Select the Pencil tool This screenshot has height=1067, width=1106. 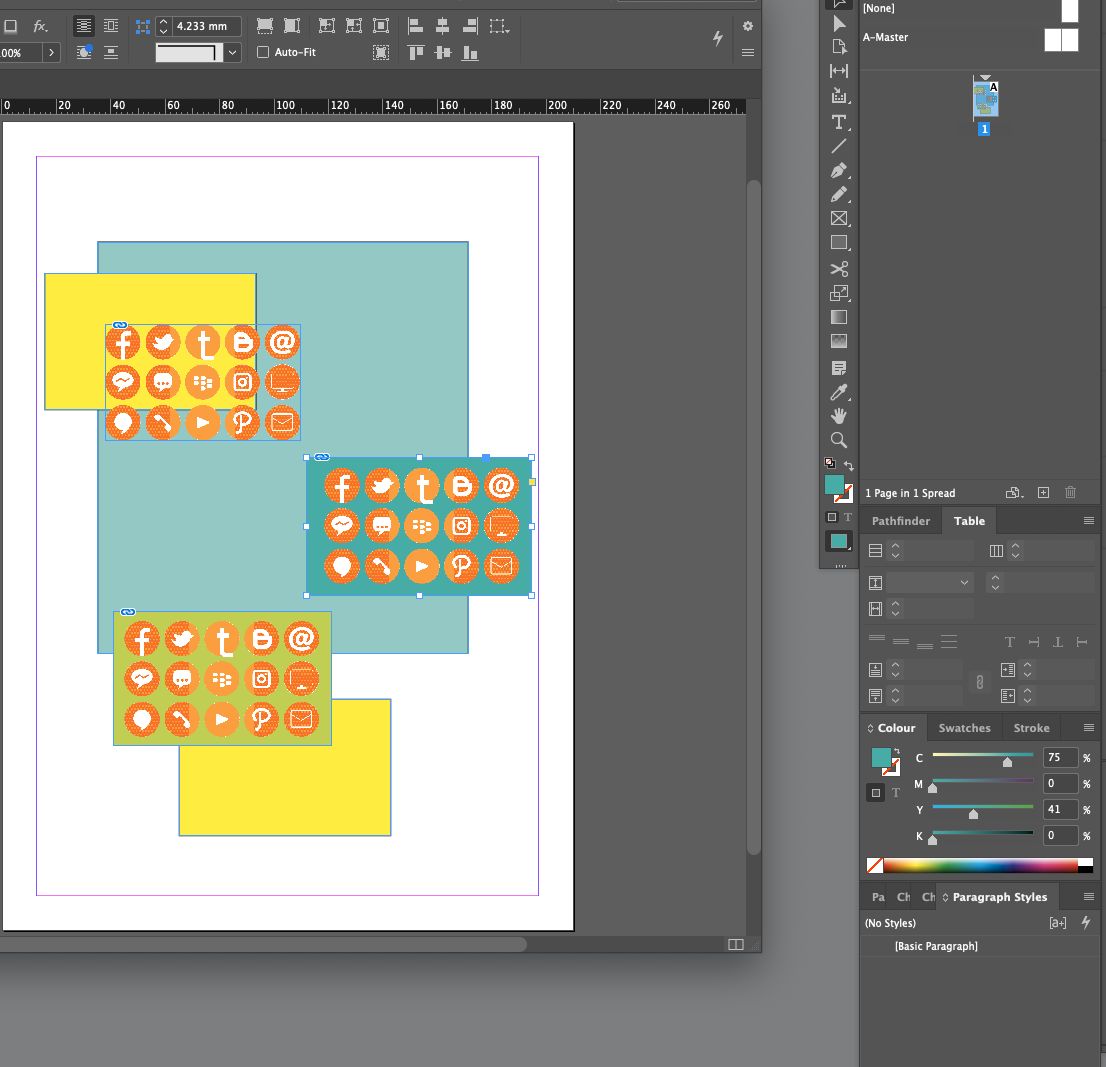click(x=839, y=195)
